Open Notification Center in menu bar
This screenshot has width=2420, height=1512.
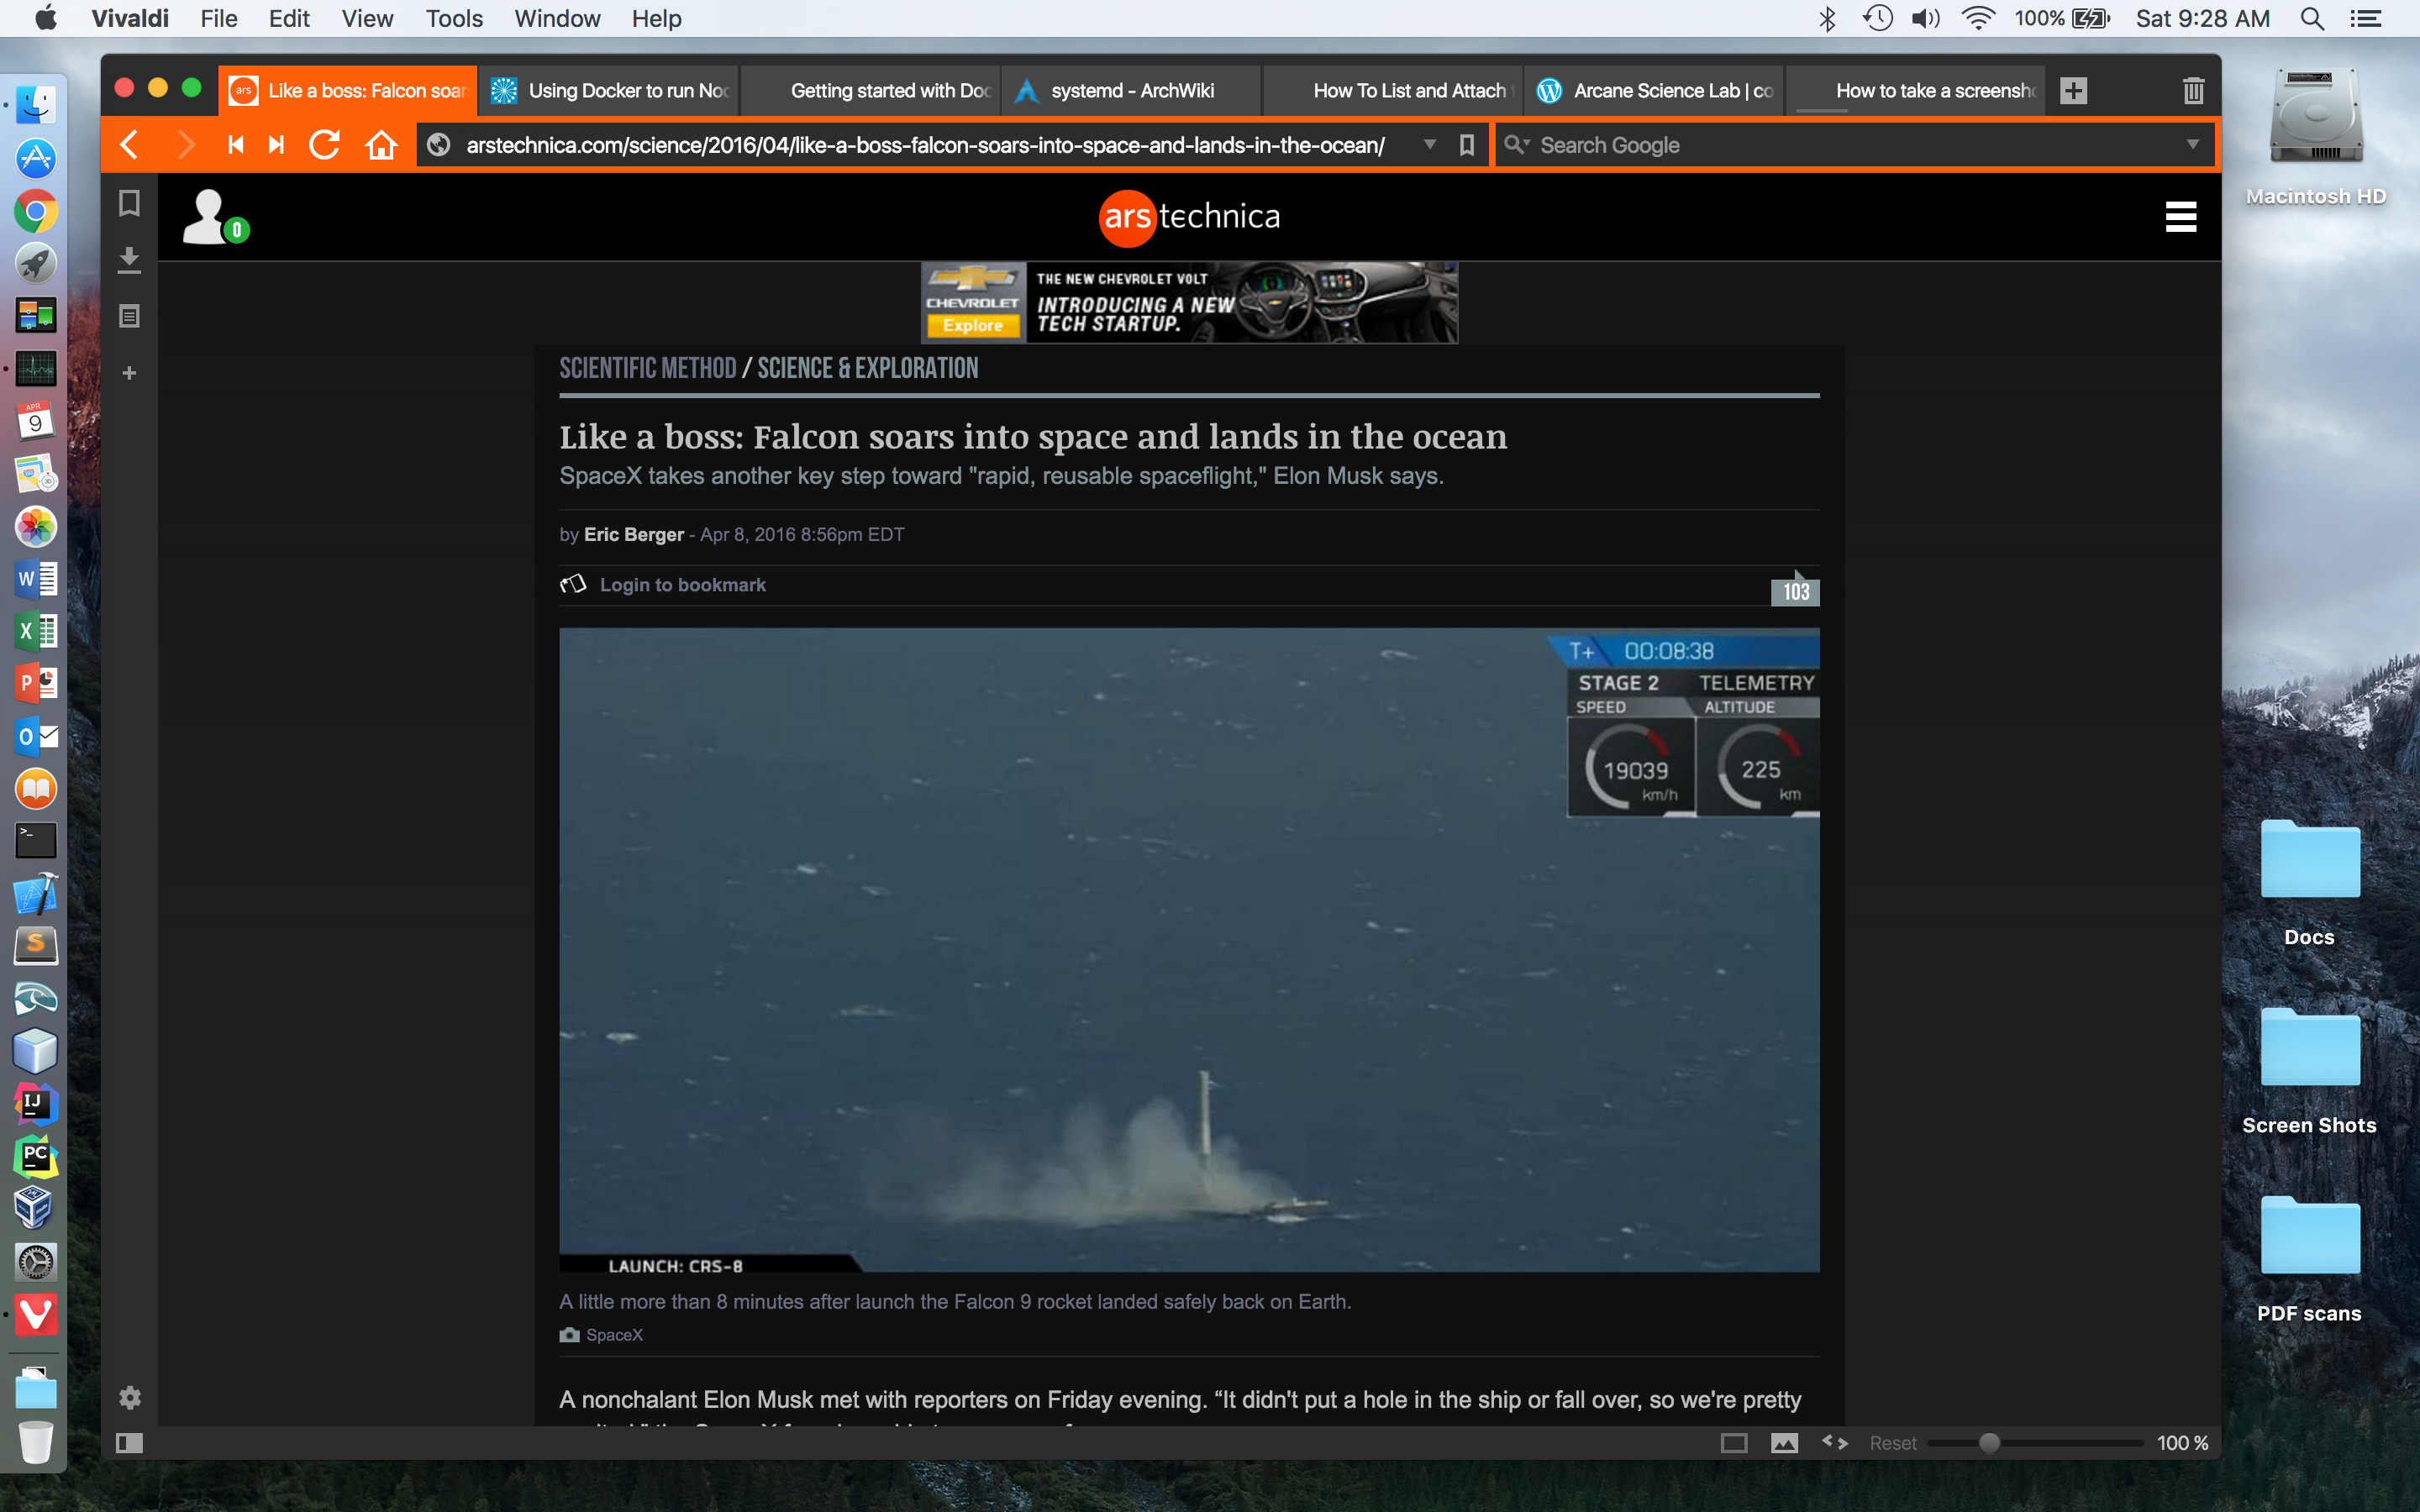[2365, 18]
